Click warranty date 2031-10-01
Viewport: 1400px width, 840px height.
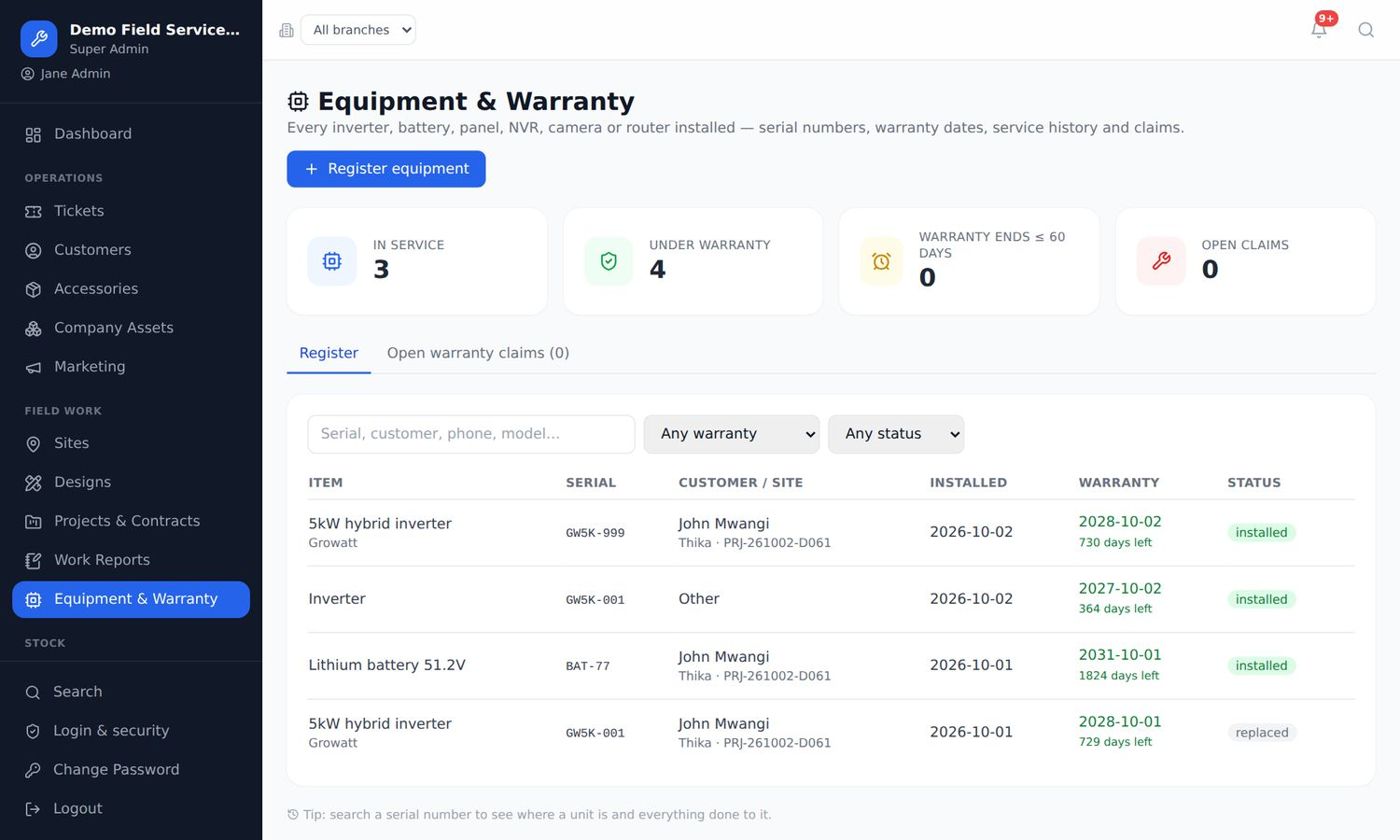coord(1120,655)
